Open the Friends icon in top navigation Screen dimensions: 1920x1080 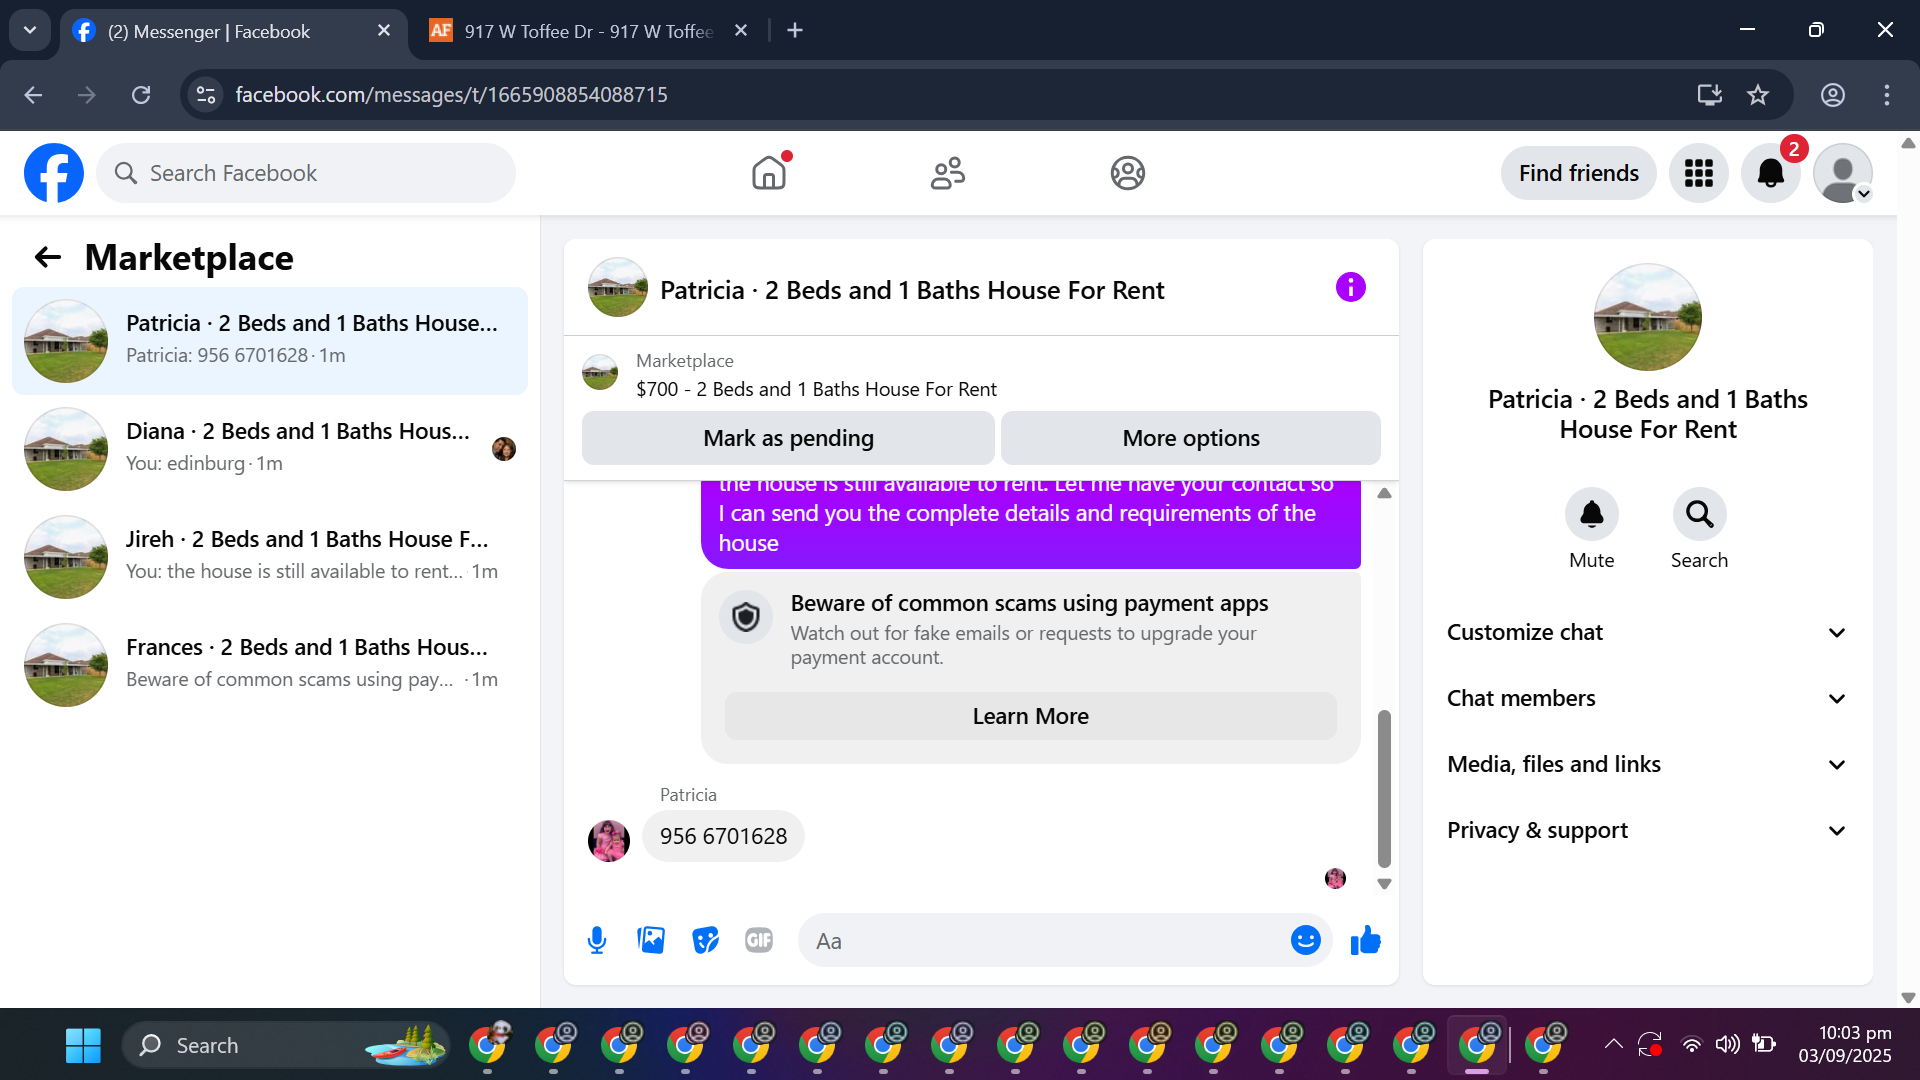click(x=948, y=173)
